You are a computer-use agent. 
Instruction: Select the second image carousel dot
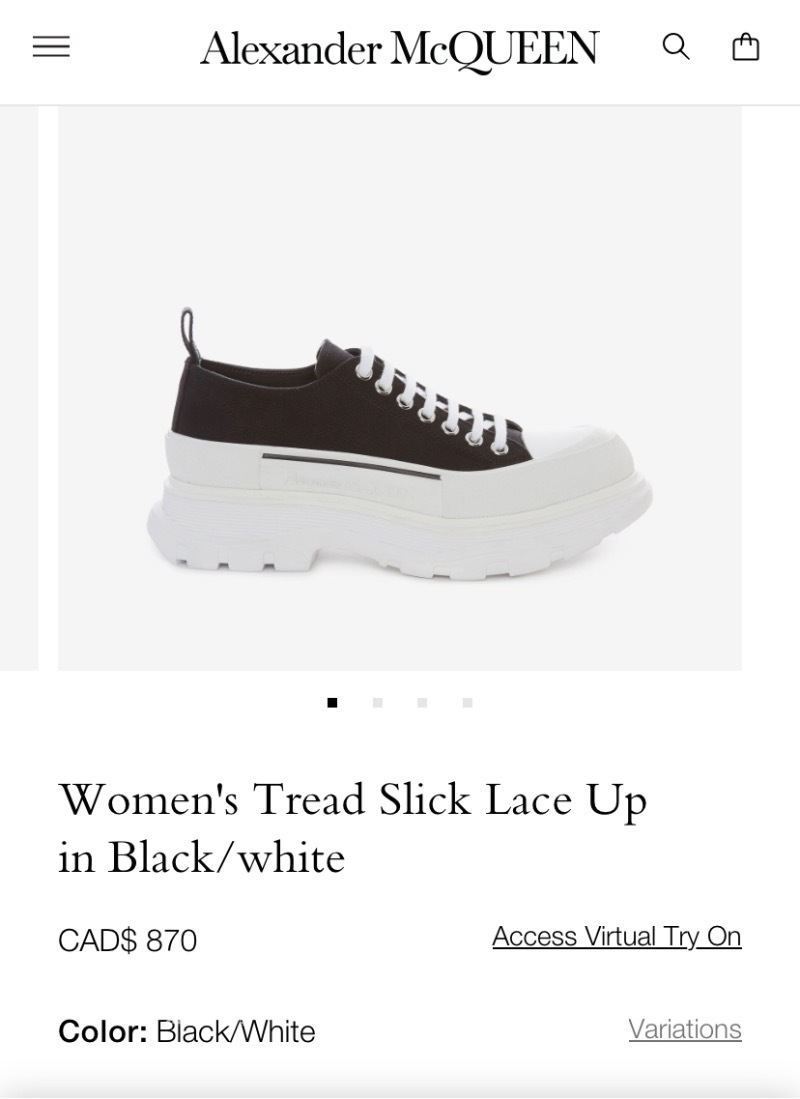coord(377,702)
